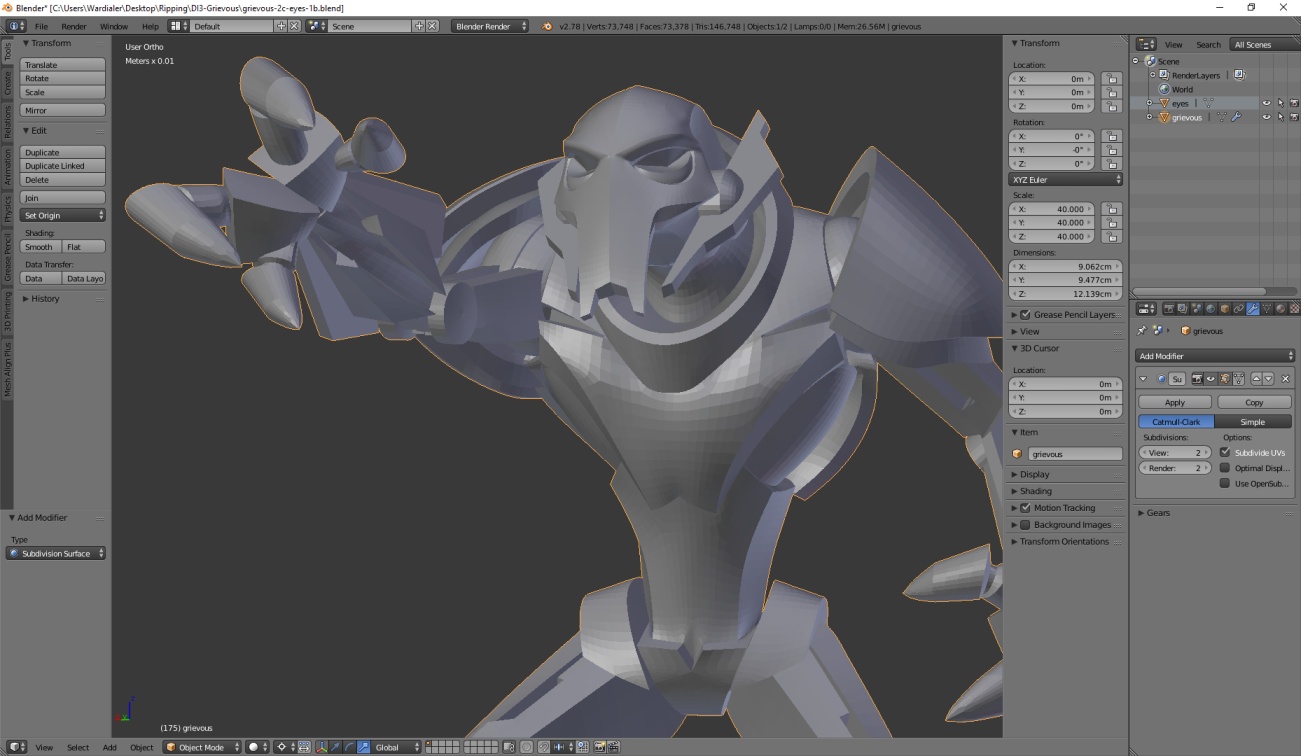Switch to the 3D Printing tool shelf tab
The image size is (1301, 756).
[x=7, y=312]
